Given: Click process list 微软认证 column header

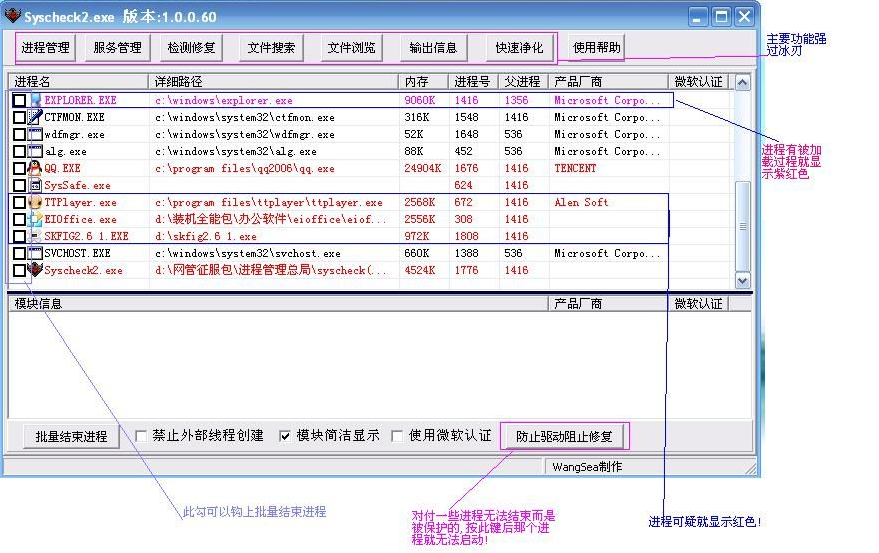Looking at the screenshot, I should point(698,82).
